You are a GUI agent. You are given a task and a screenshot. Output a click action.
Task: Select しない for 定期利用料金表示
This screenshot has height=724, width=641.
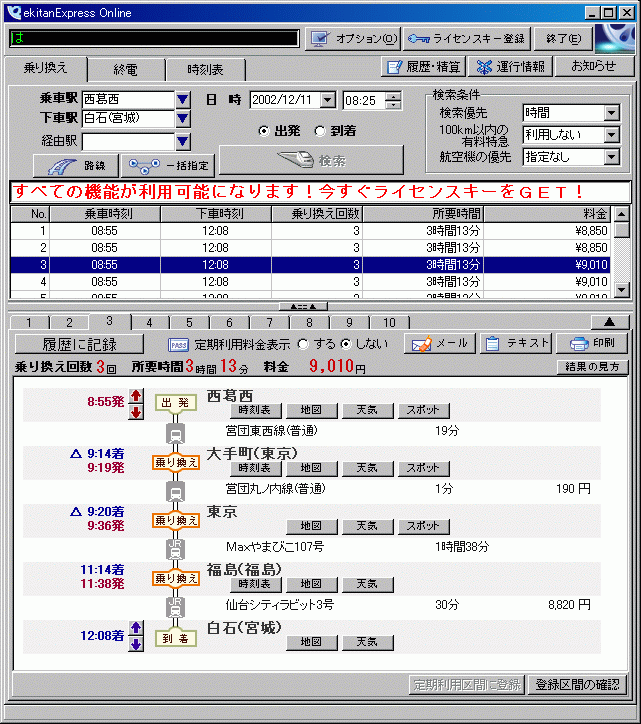point(345,344)
